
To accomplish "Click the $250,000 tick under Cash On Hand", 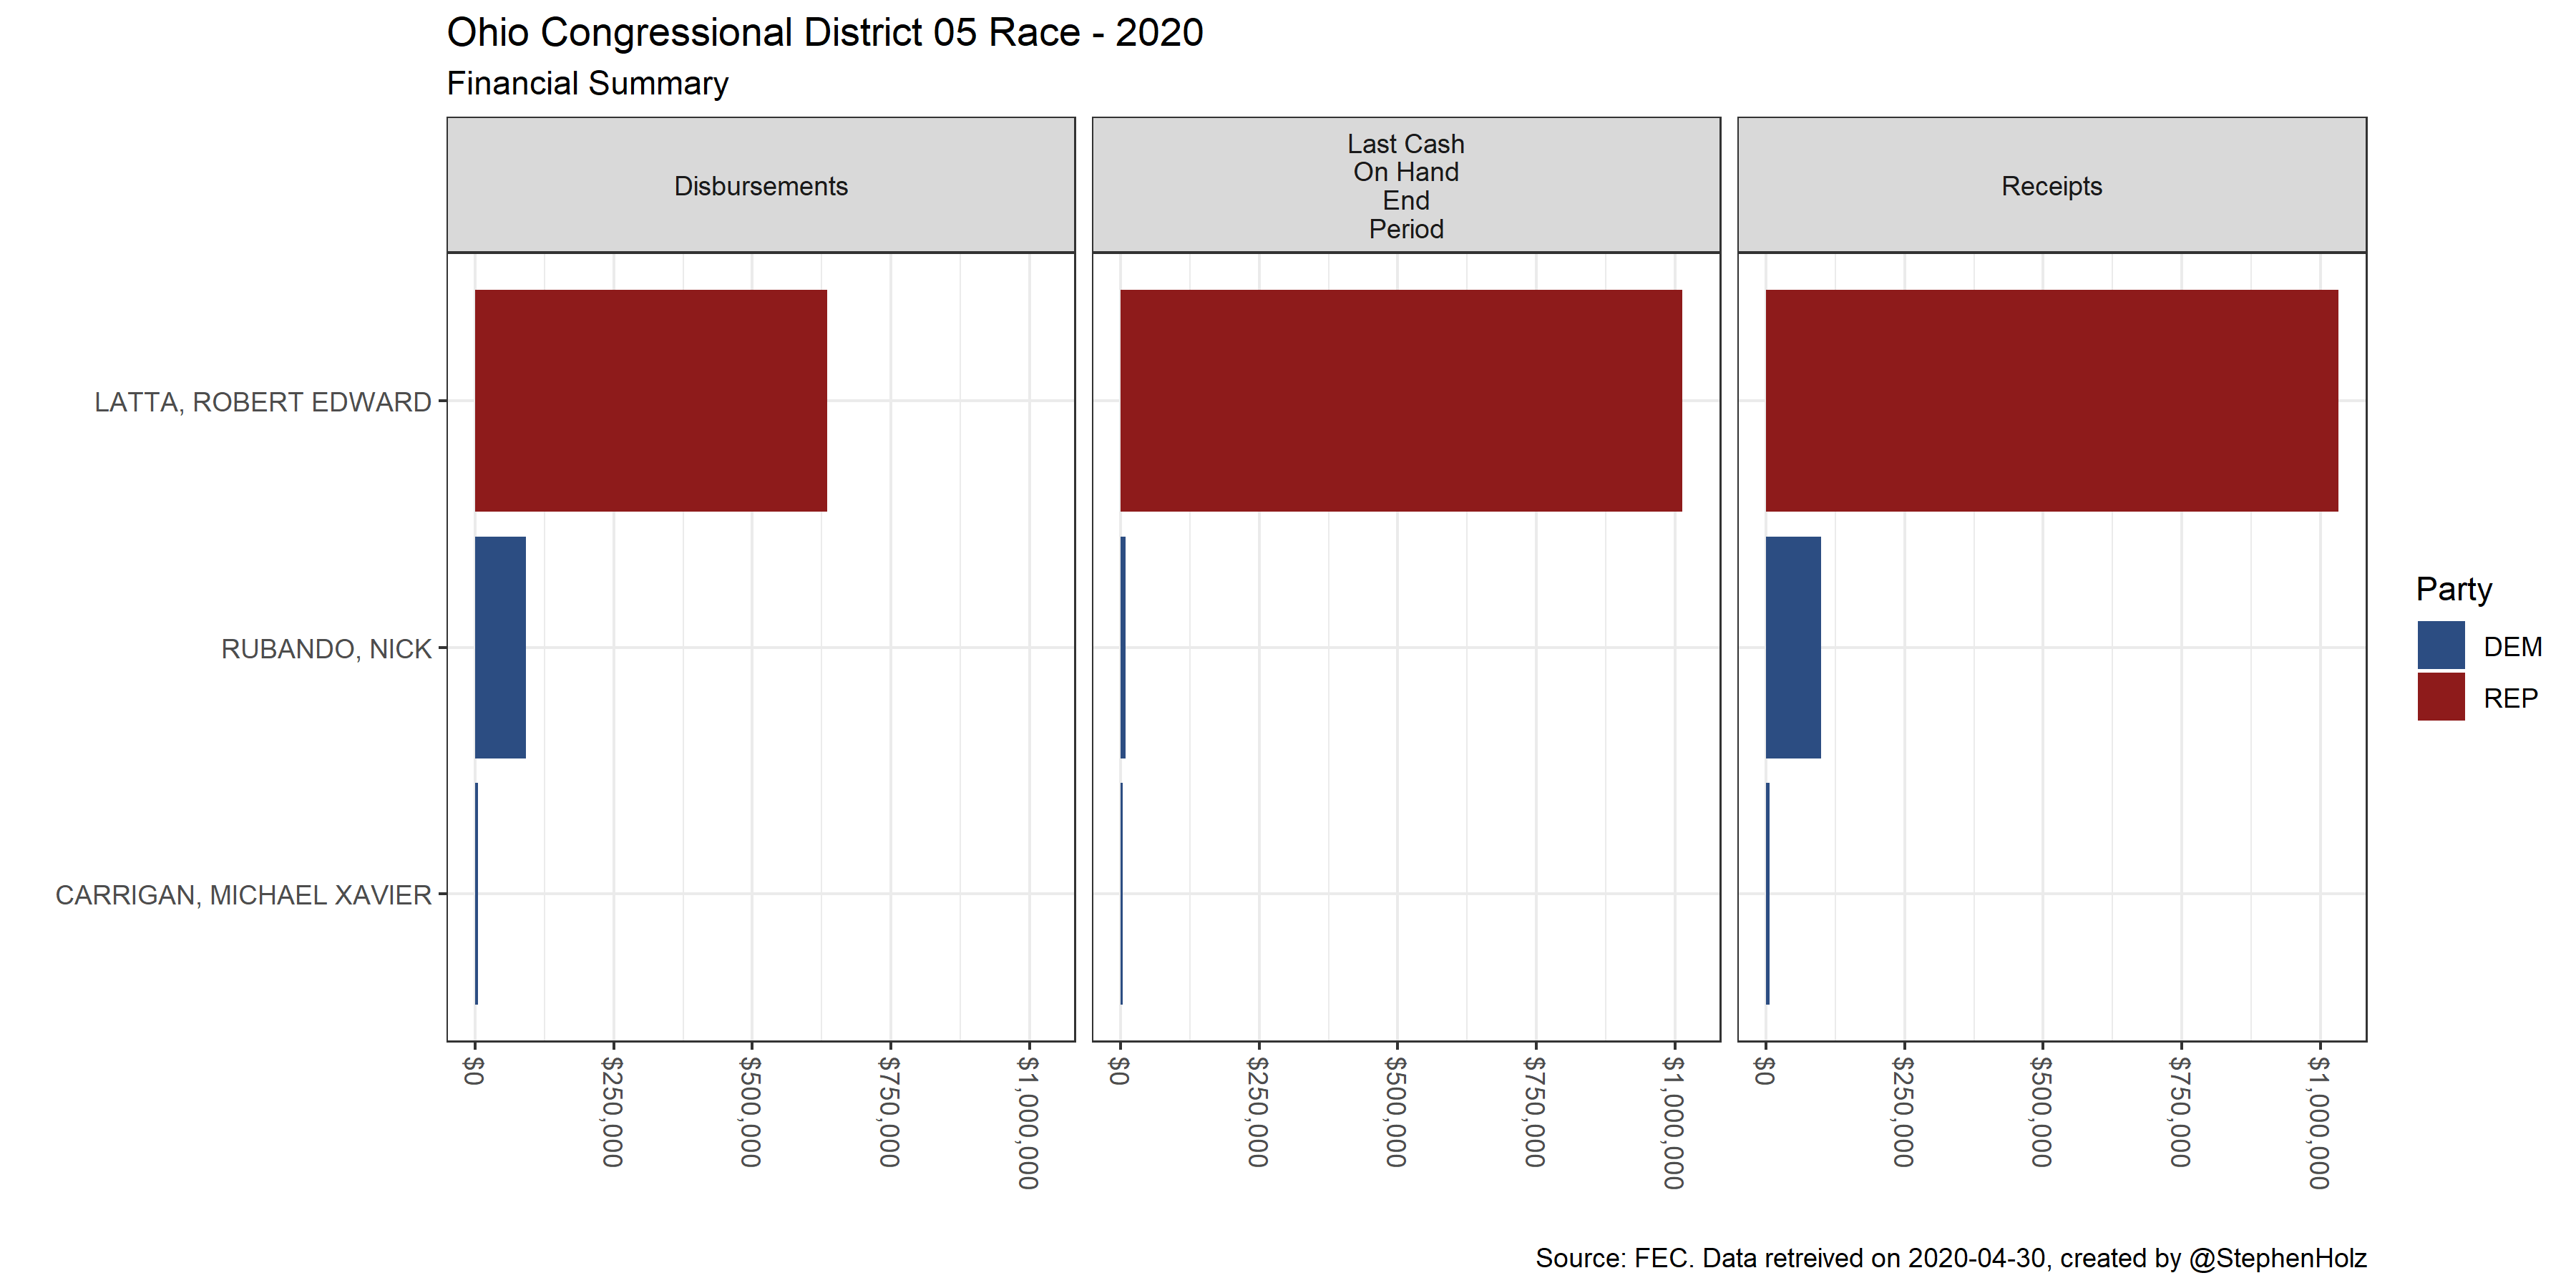I will [1258, 1112].
